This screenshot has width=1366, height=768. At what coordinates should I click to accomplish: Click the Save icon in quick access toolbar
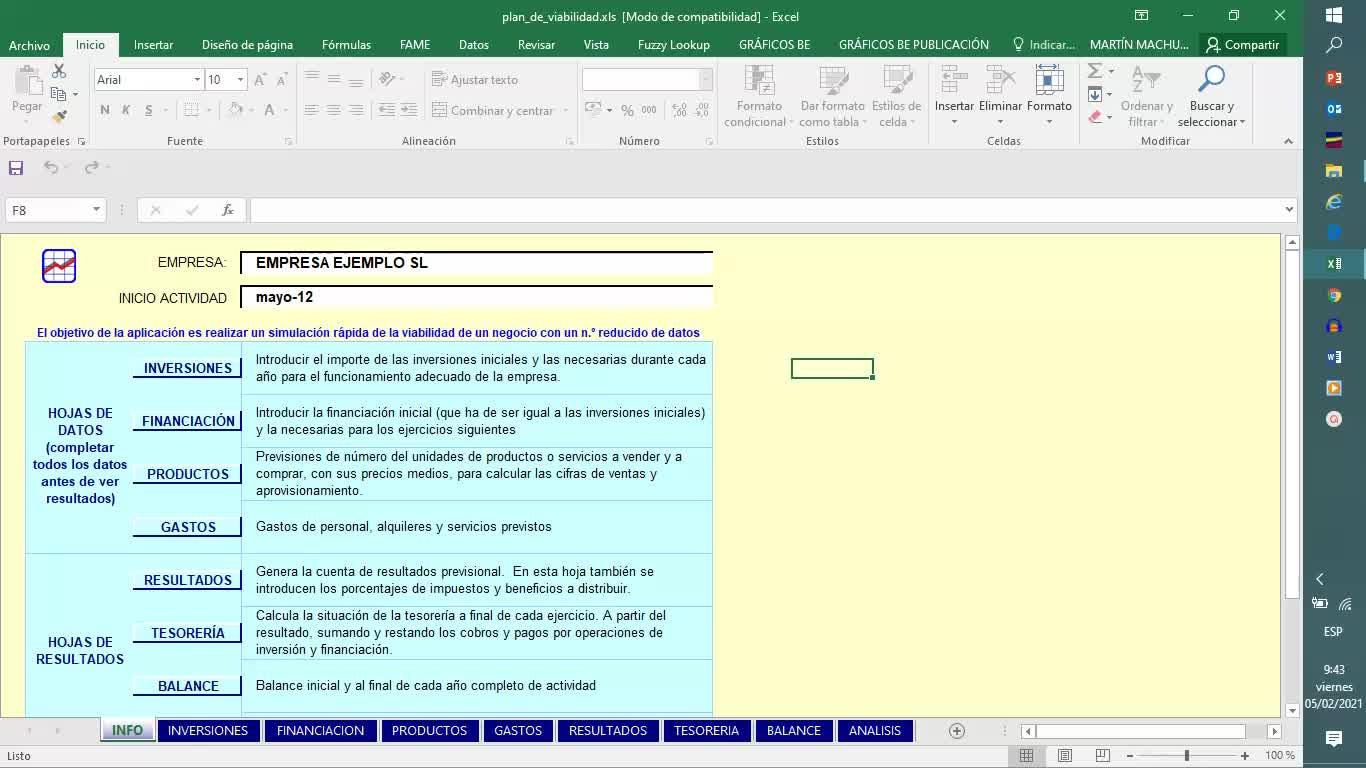coord(16,168)
